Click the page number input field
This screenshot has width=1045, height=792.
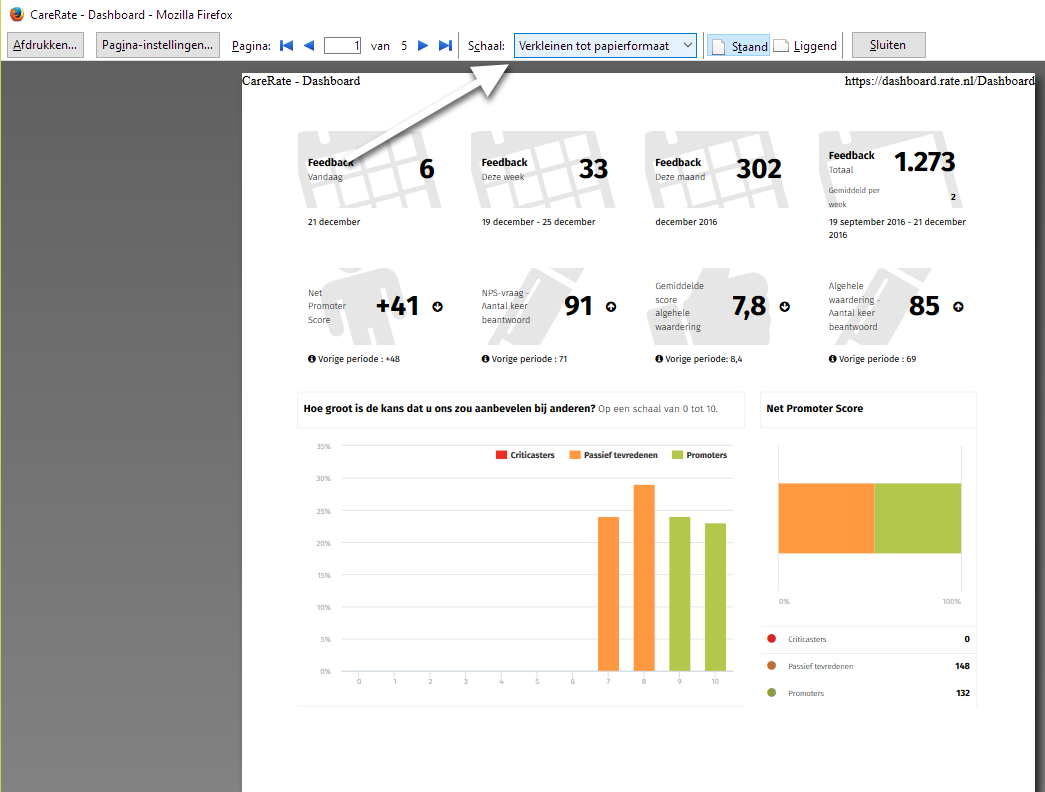(x=343, y=45)
